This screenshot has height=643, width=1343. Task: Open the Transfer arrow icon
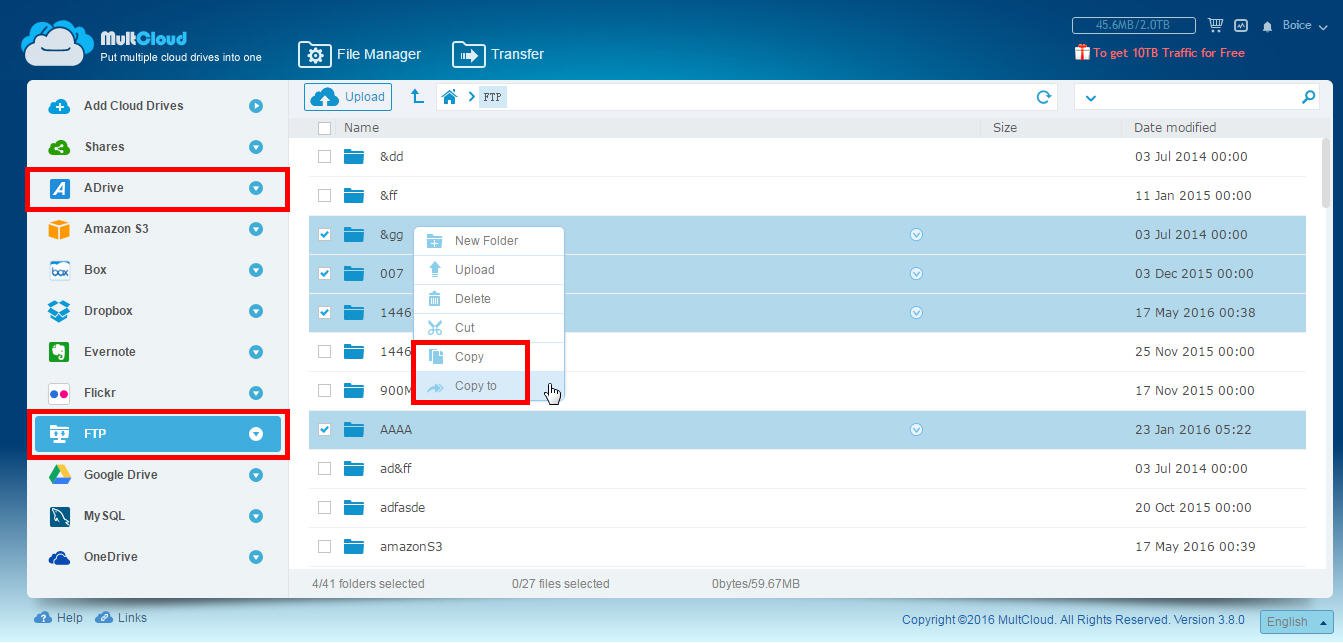click(468, 54)
